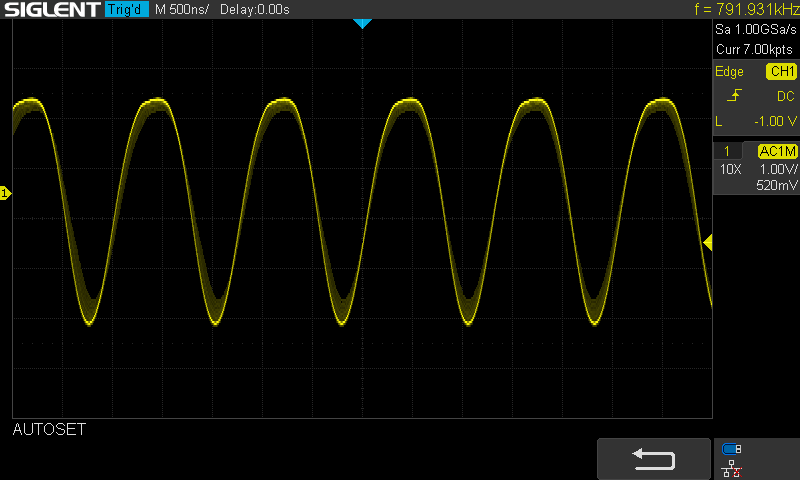Screen dimensions: 800x480
Task: Click the Delay:0.00s readout
Action: 254,10
